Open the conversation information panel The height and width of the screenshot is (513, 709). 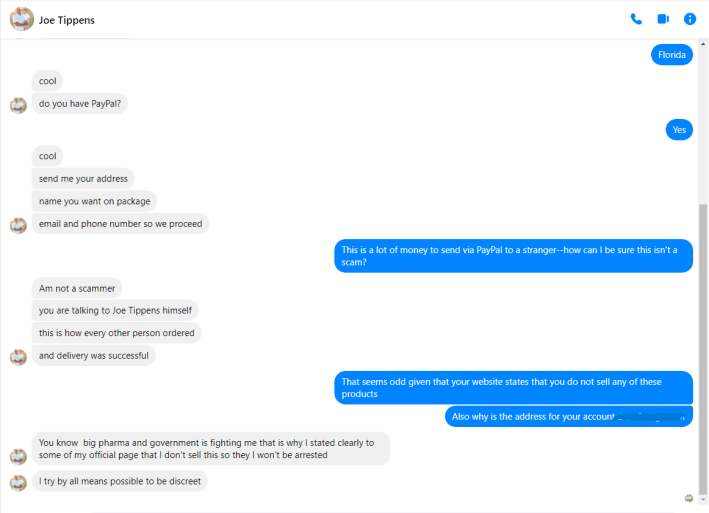(689, 19)
